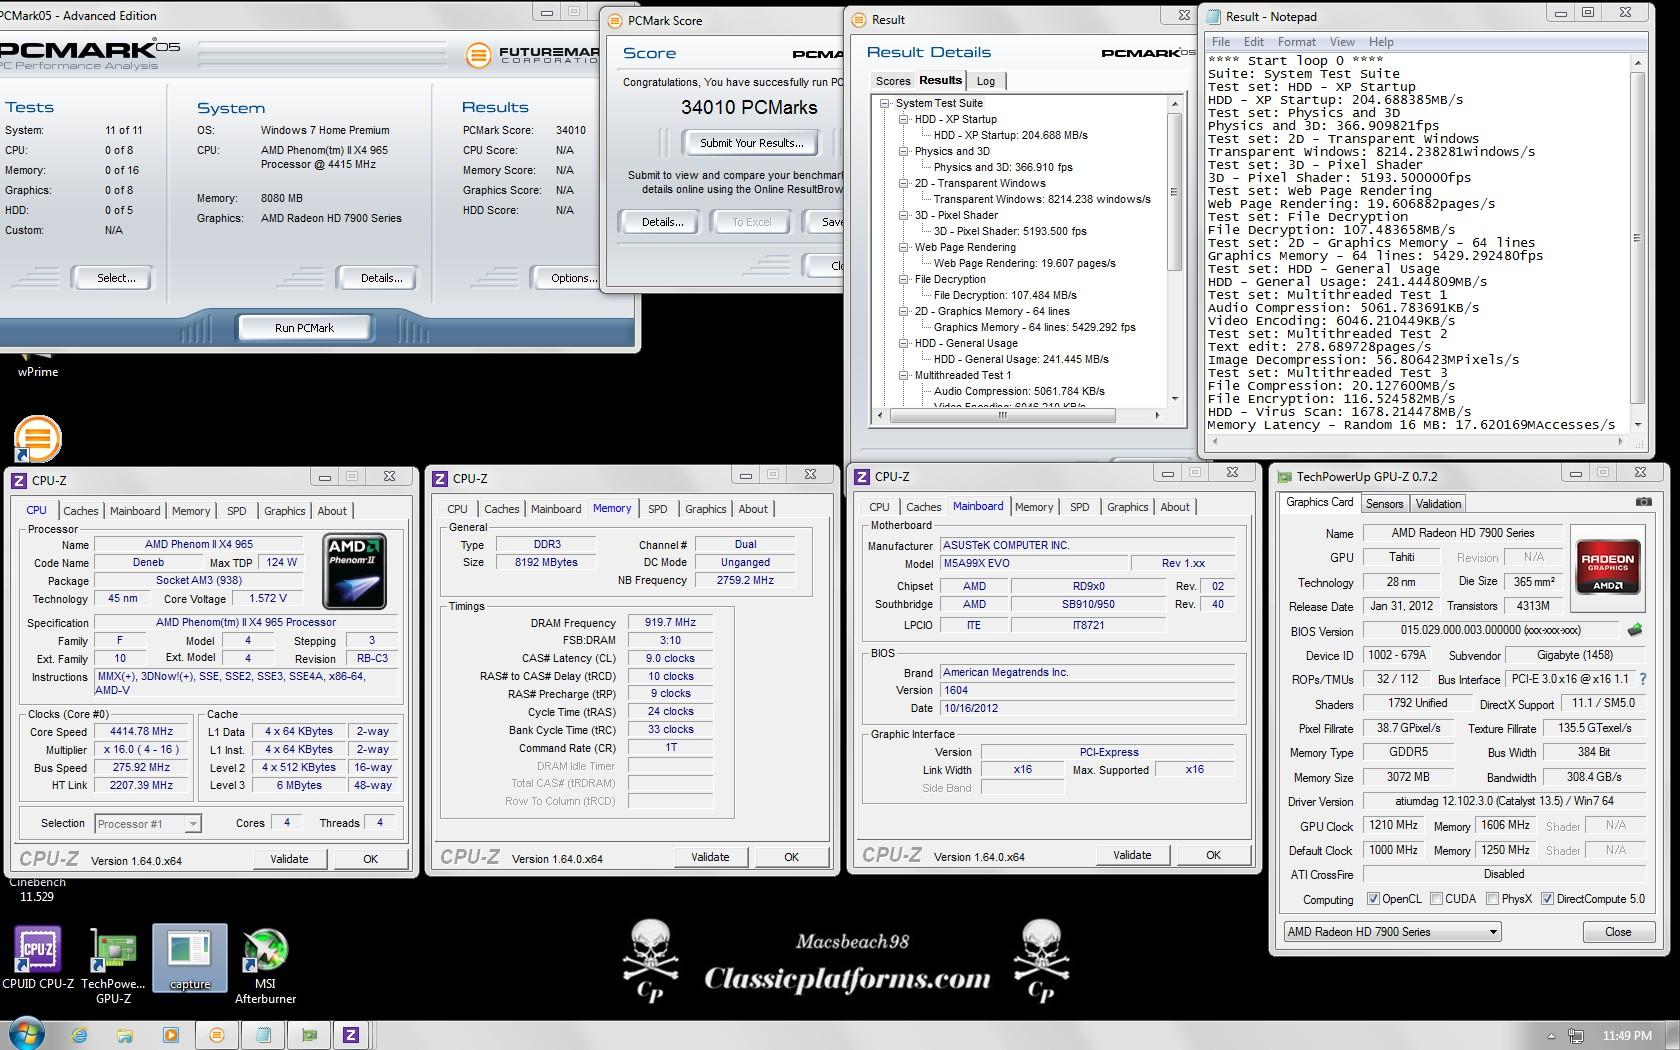Toggle OpenCL checkbox in GPU-Z
Screen dimensions: 1680x1050
tap(1373, 898)
